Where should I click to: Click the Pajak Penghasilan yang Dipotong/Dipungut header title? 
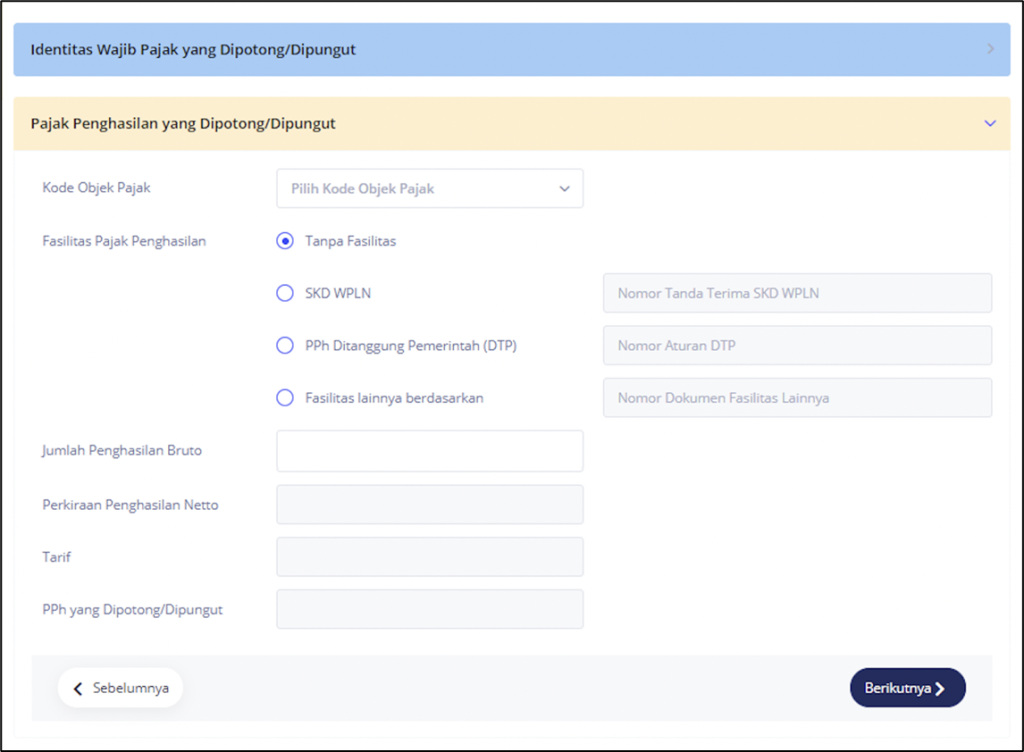pos(183,124)
